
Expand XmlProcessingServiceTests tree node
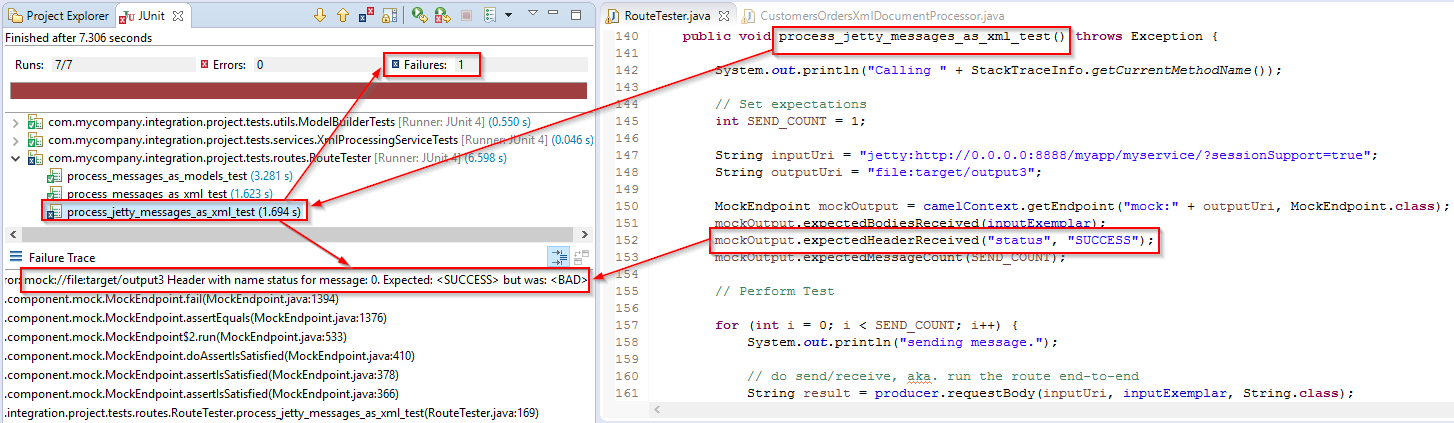click(x=16, y=140)
